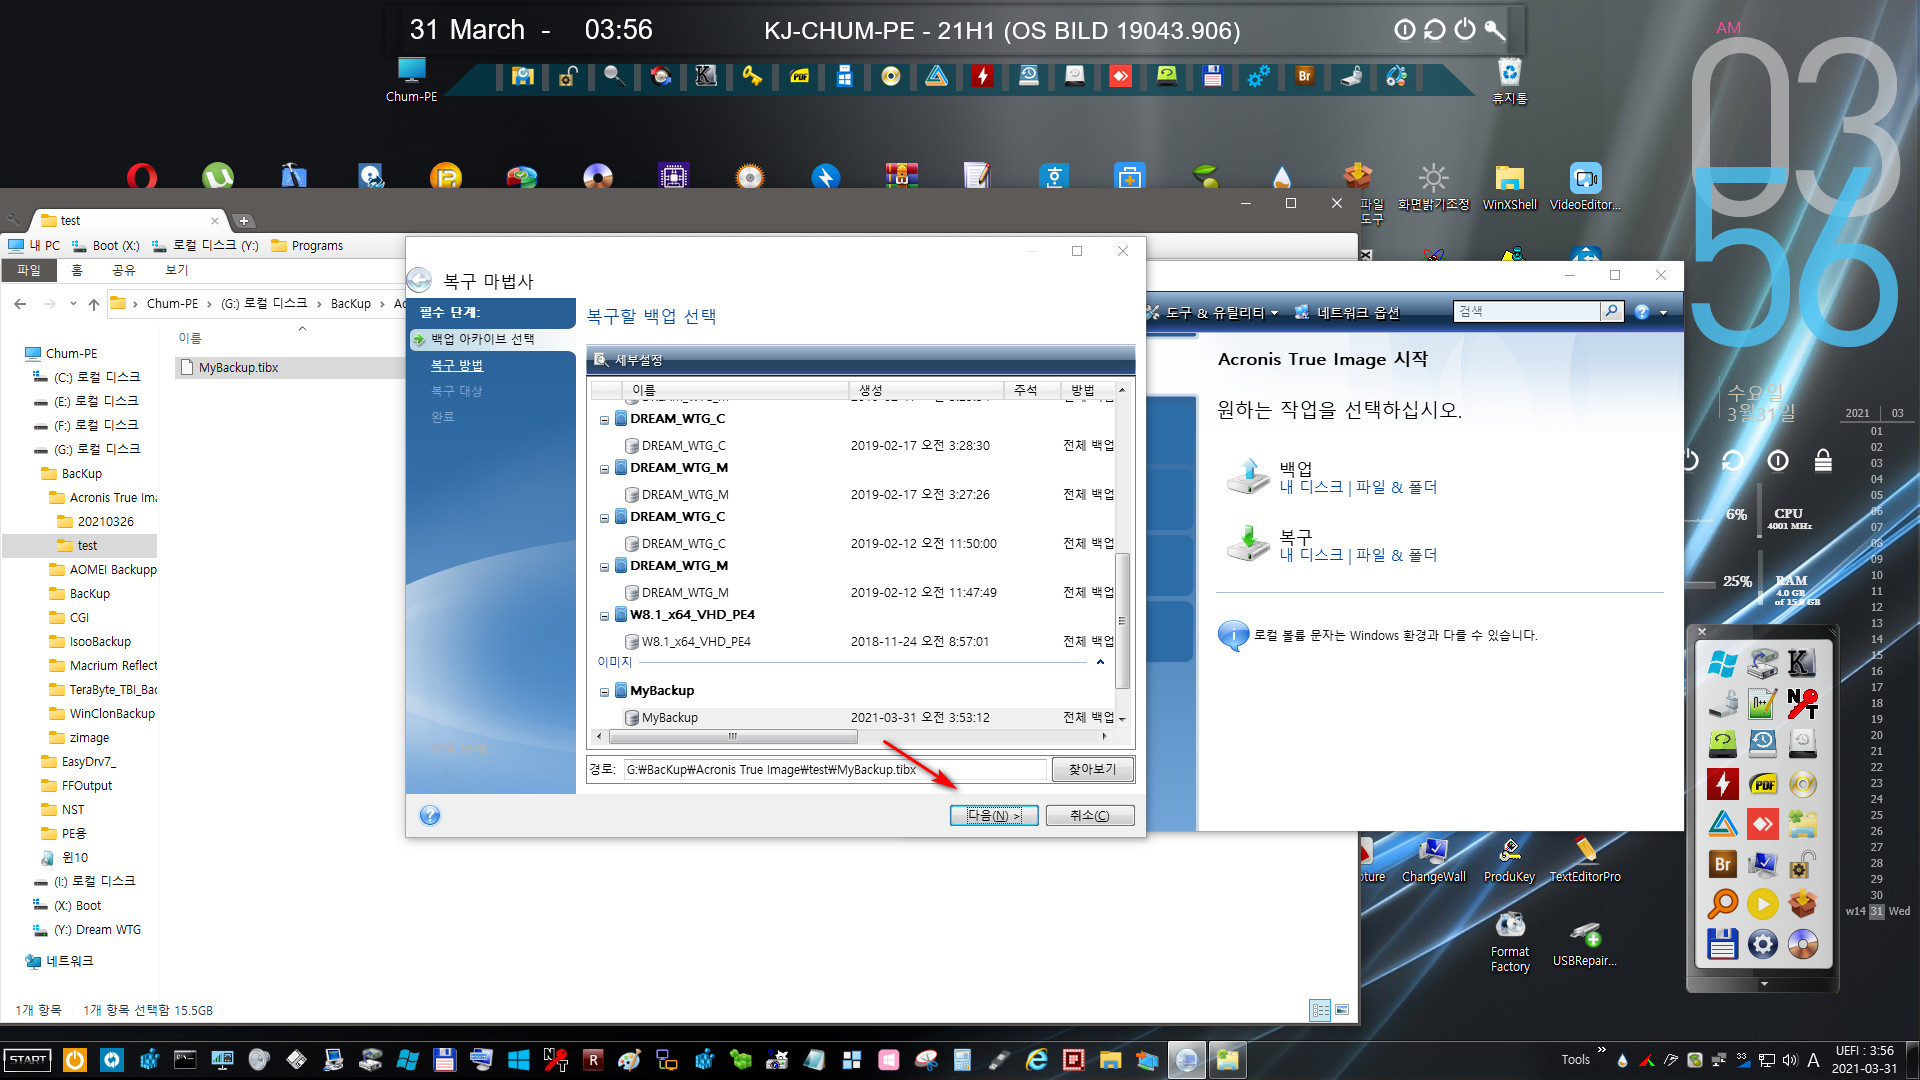Viewport: 1920px width, 1080px height.
Task: Open Adobe Bridge icon in top dock
Action: [x=1304, y=76]
